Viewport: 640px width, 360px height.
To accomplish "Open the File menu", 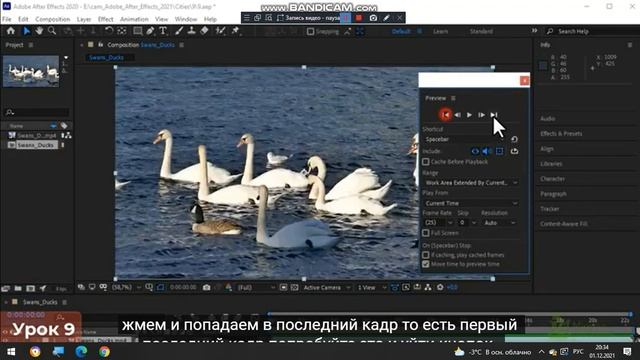I will pyautogui.click(x=7, y=19).
